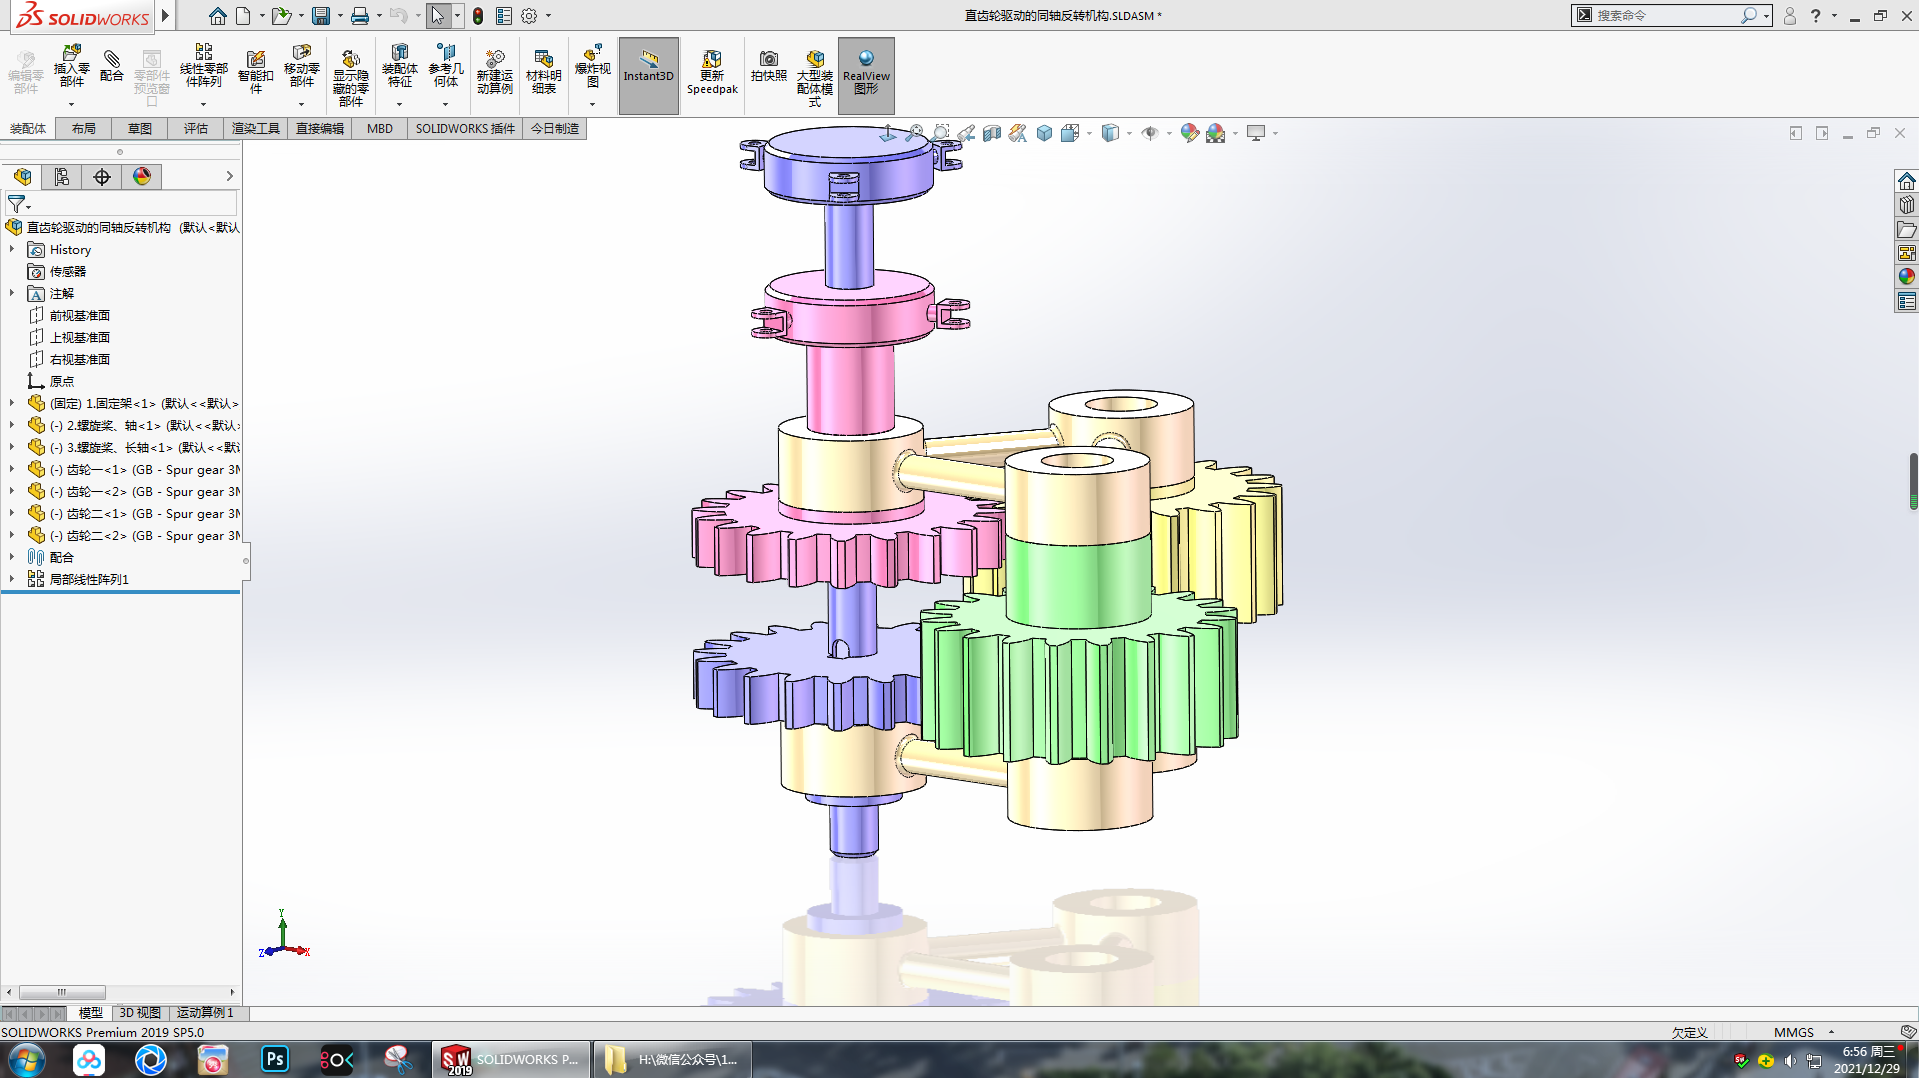Image resolution: width=1919 pixels, height=1078 pixels.
Task: Click the New document icon
Action: coord(243,16)
